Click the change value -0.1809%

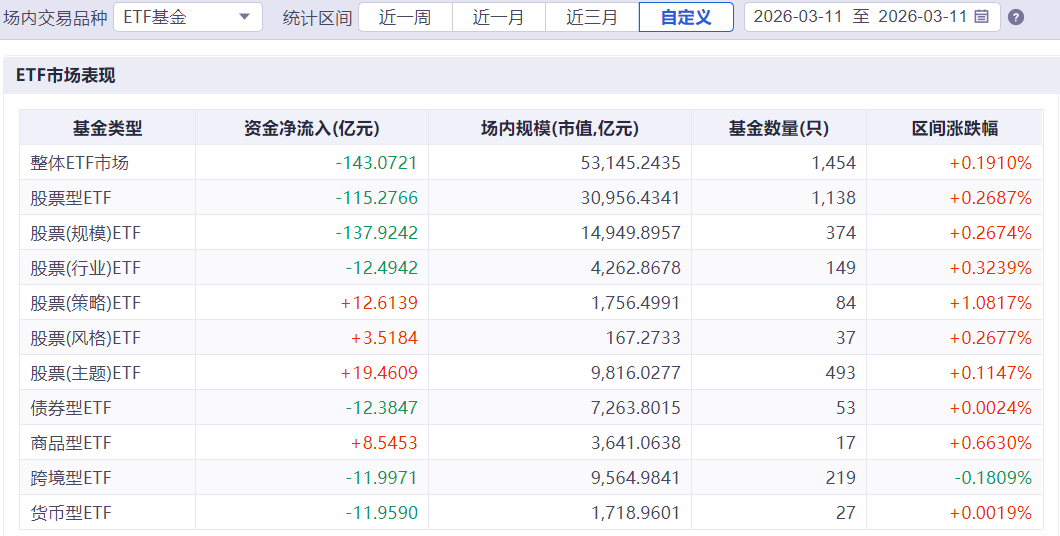[994, 479]
